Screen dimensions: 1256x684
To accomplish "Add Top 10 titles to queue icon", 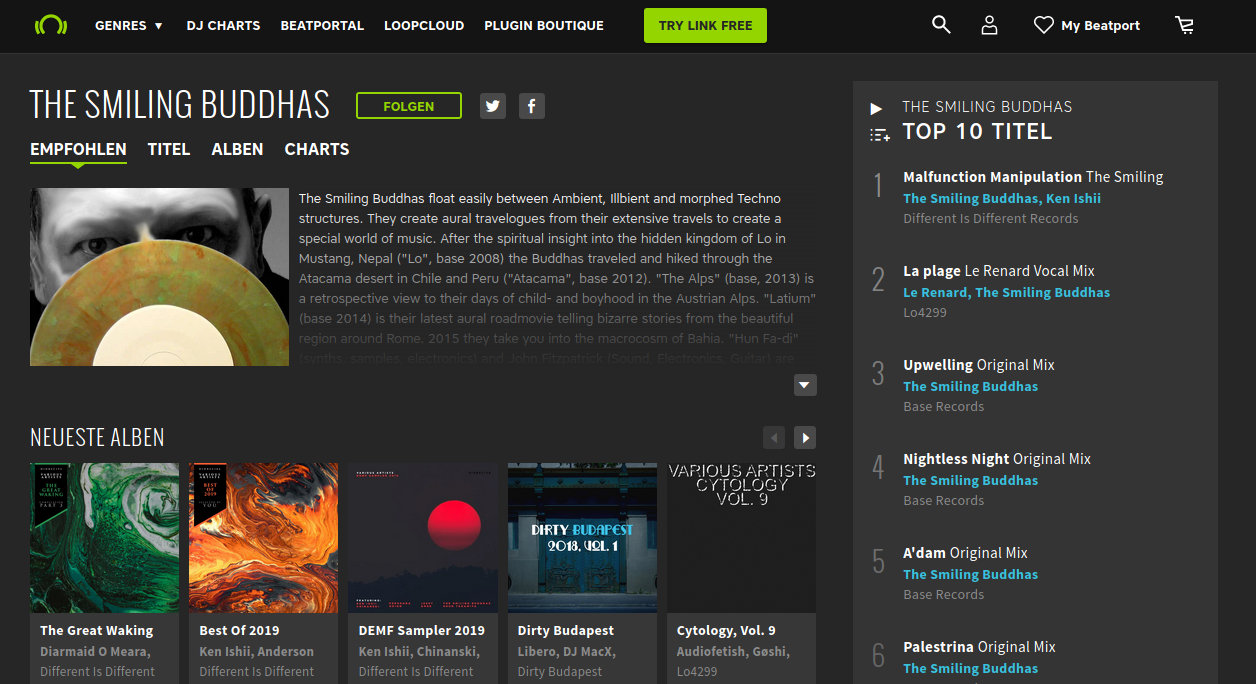I will click(880, 134).
